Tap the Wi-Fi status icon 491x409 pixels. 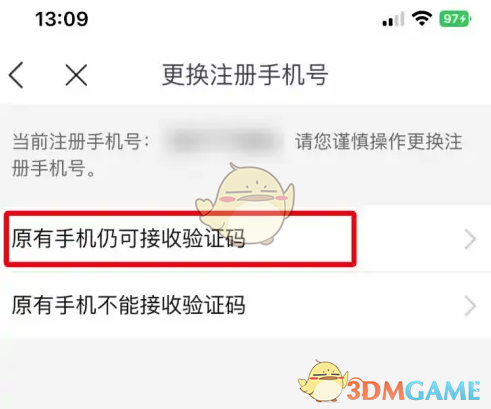[422, 19]
